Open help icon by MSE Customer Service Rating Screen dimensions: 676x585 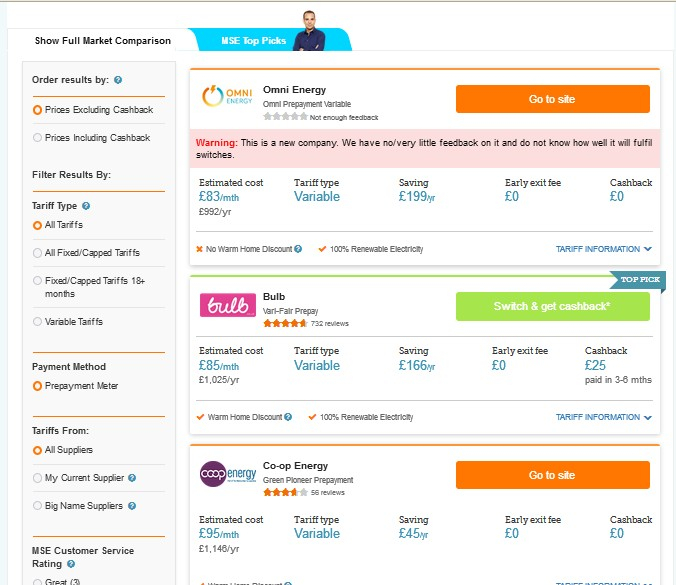71,564
